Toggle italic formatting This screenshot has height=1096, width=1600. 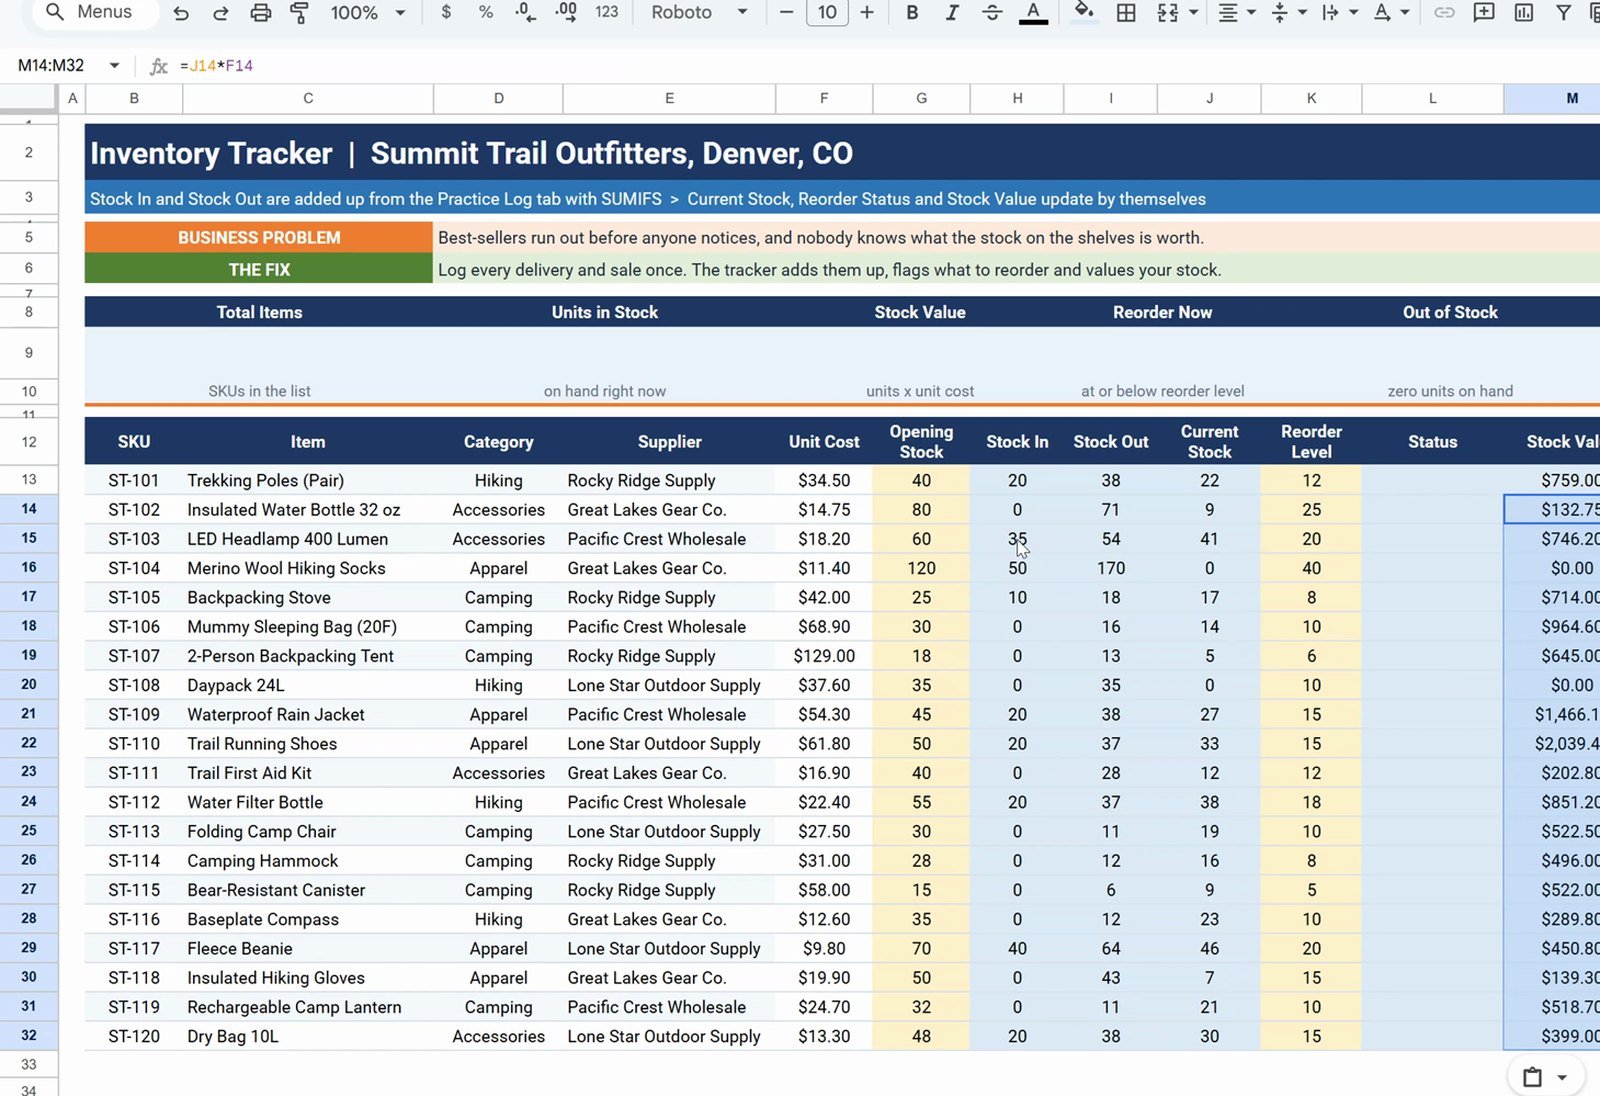[952, 13]
